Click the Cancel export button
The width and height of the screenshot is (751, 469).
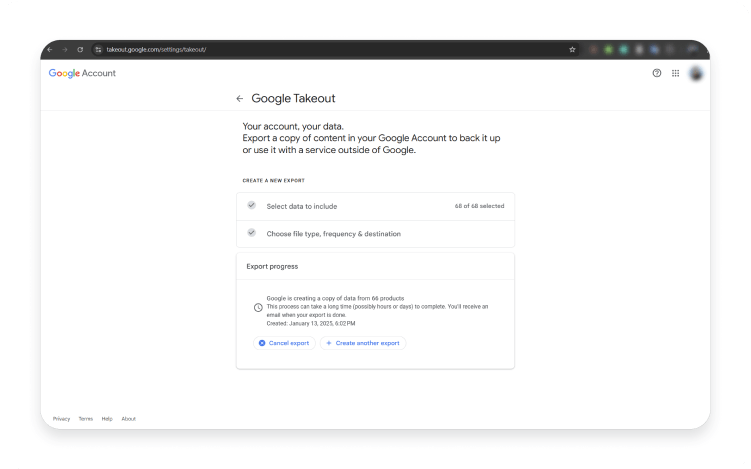(x=284, y=343)
